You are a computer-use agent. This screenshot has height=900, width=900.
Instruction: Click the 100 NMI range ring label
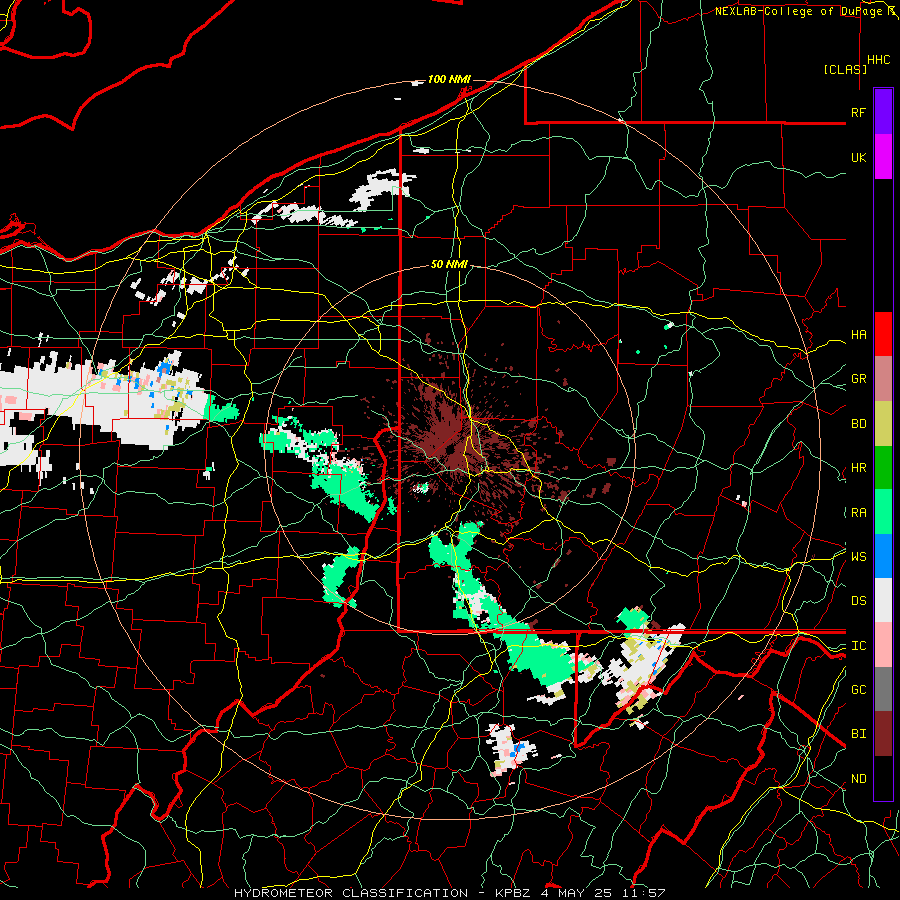pyautogui.click(x=449, y=79)
